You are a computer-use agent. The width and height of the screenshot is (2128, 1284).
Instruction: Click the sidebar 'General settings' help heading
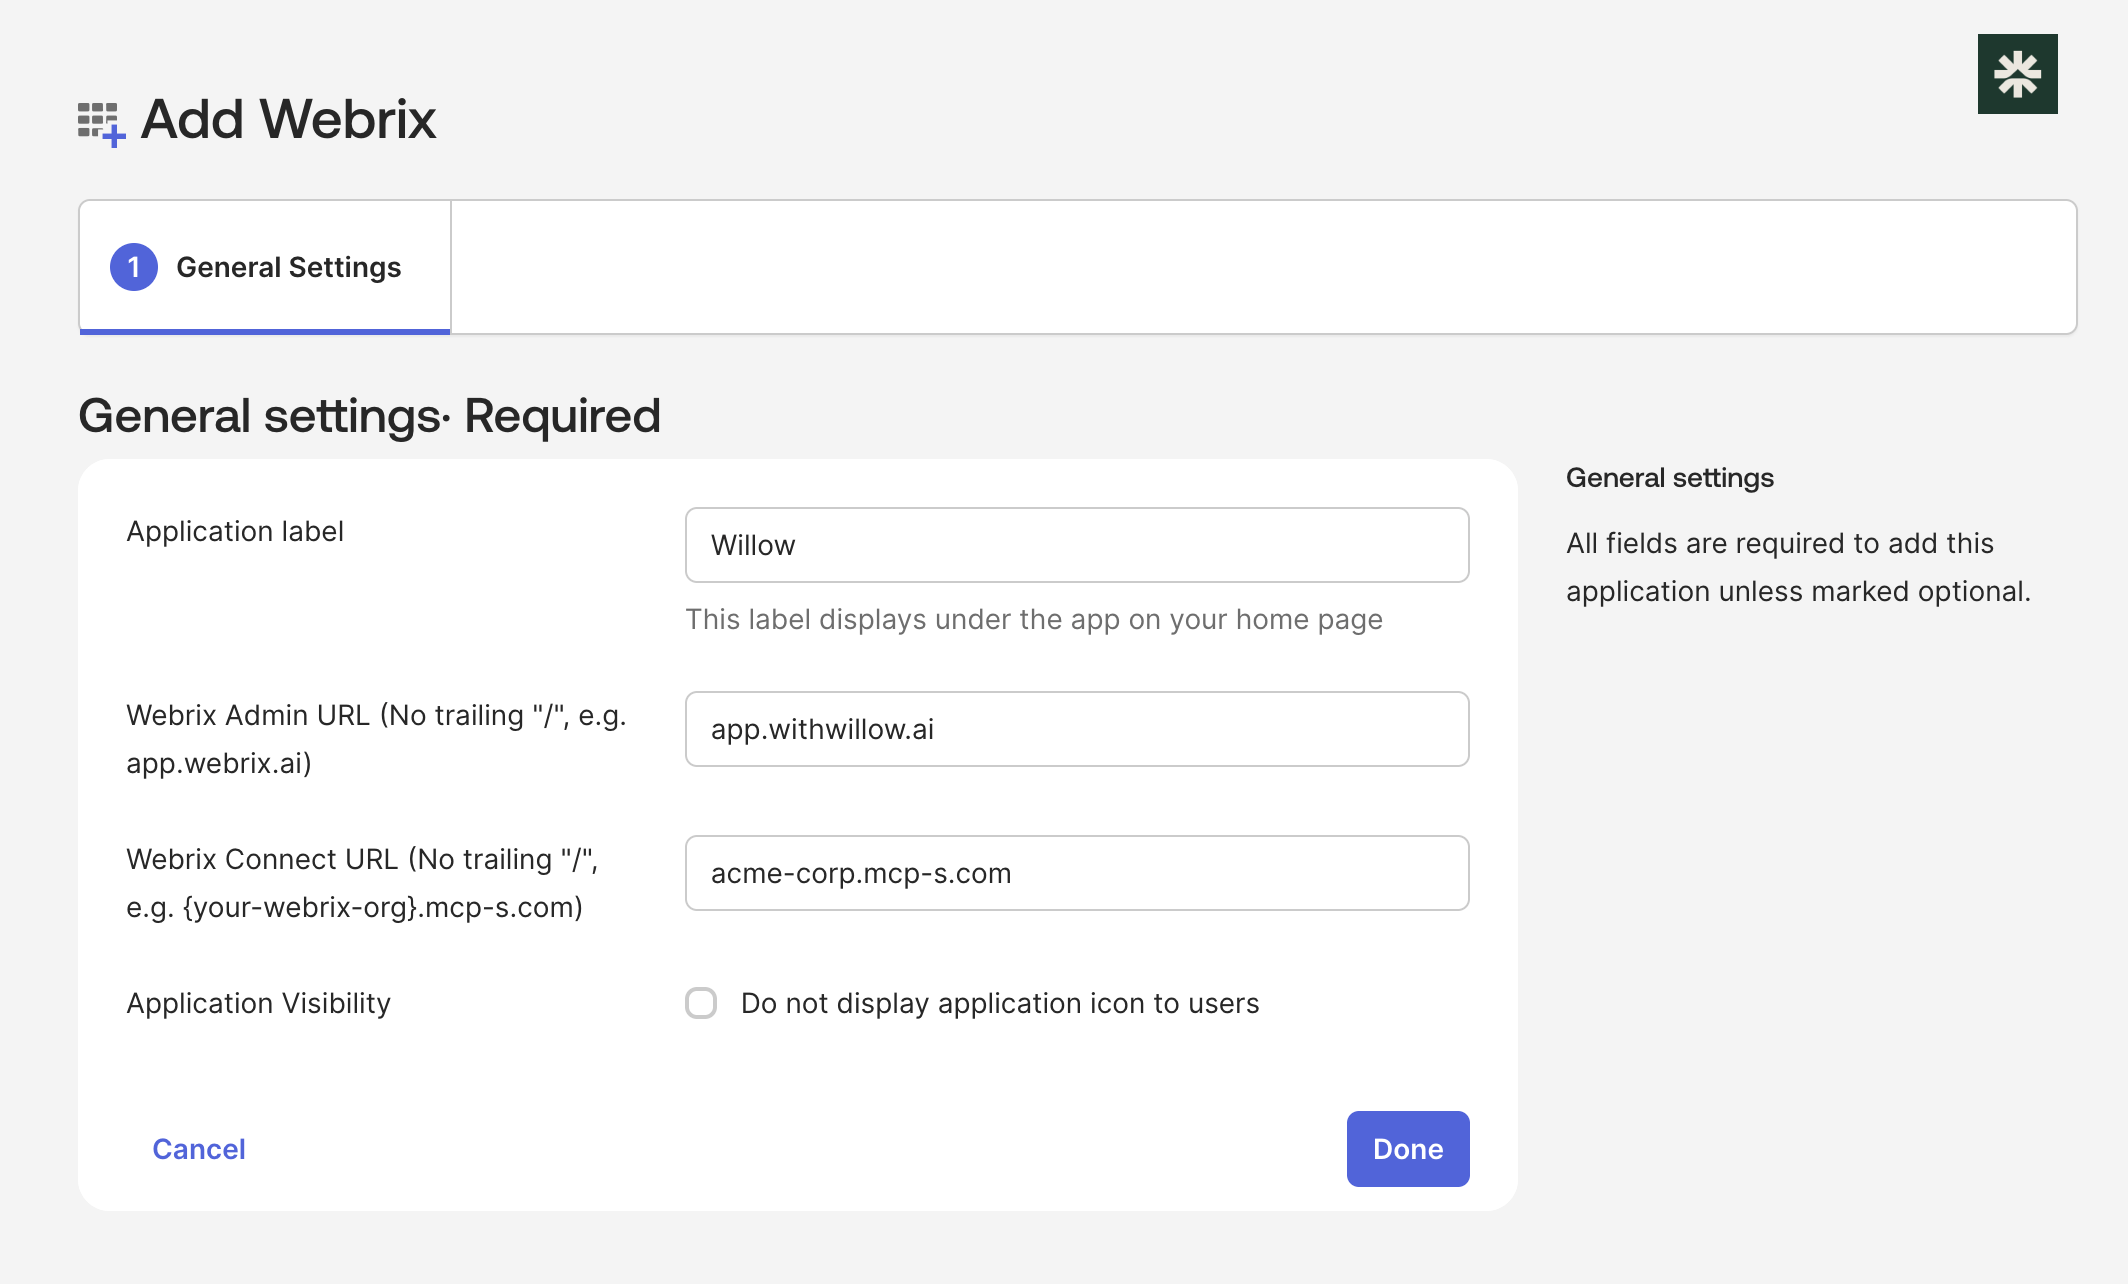(x=1670, y=478)
